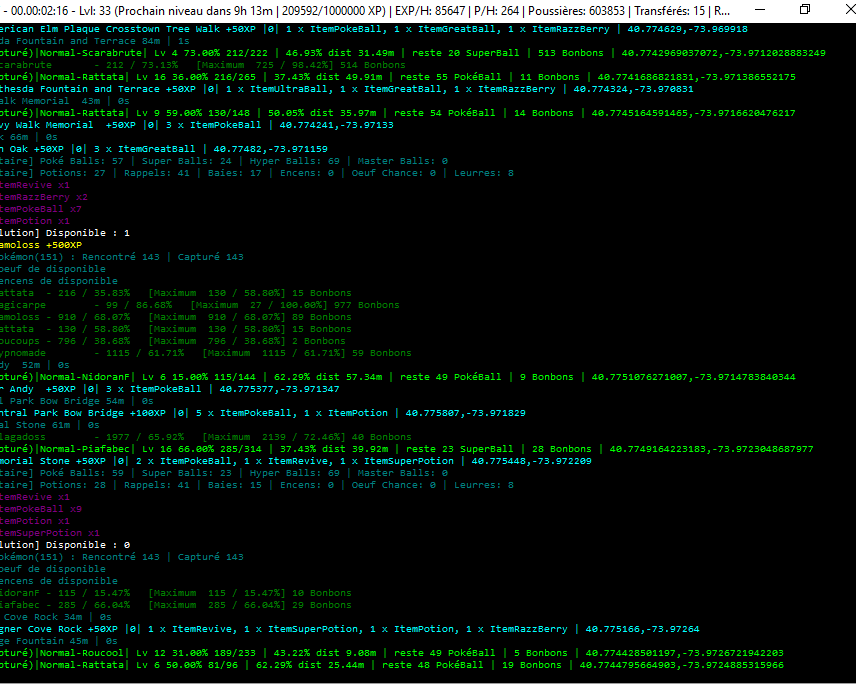Click magenta line 'ItemPokeBall x9'

(41, 509)
